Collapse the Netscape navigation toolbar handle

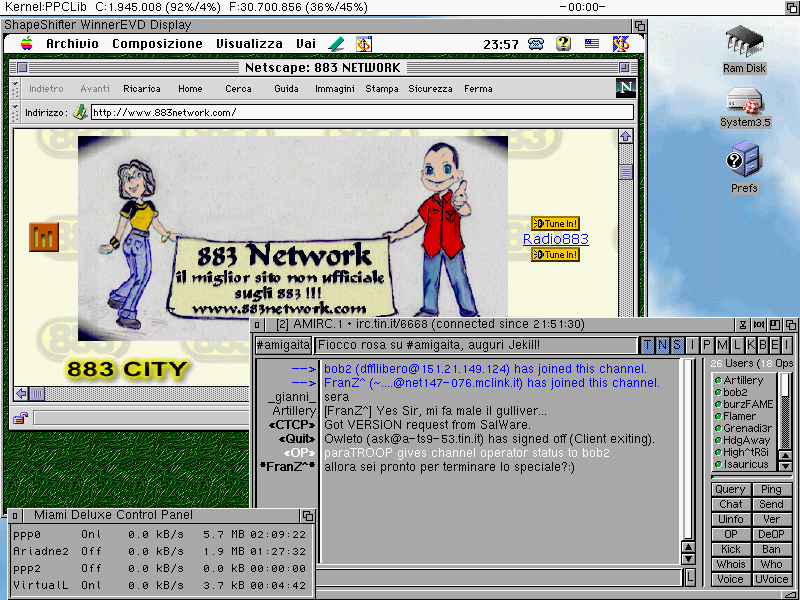[15, 89]
